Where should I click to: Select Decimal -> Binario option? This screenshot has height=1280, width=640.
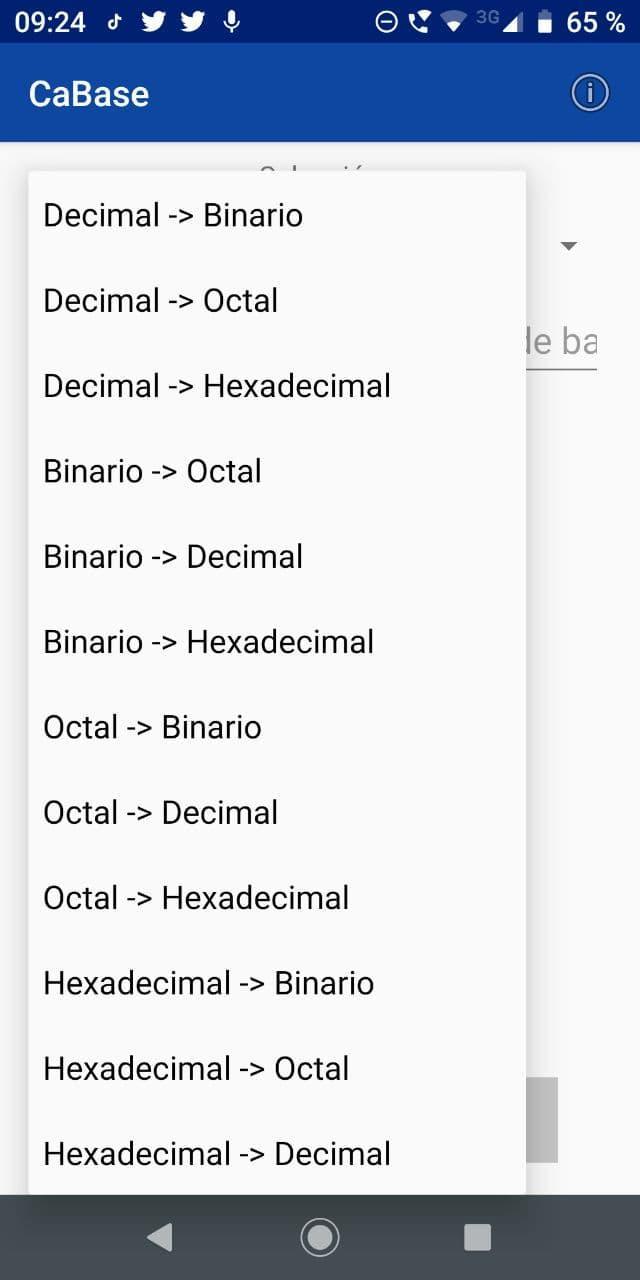[173, 215]
